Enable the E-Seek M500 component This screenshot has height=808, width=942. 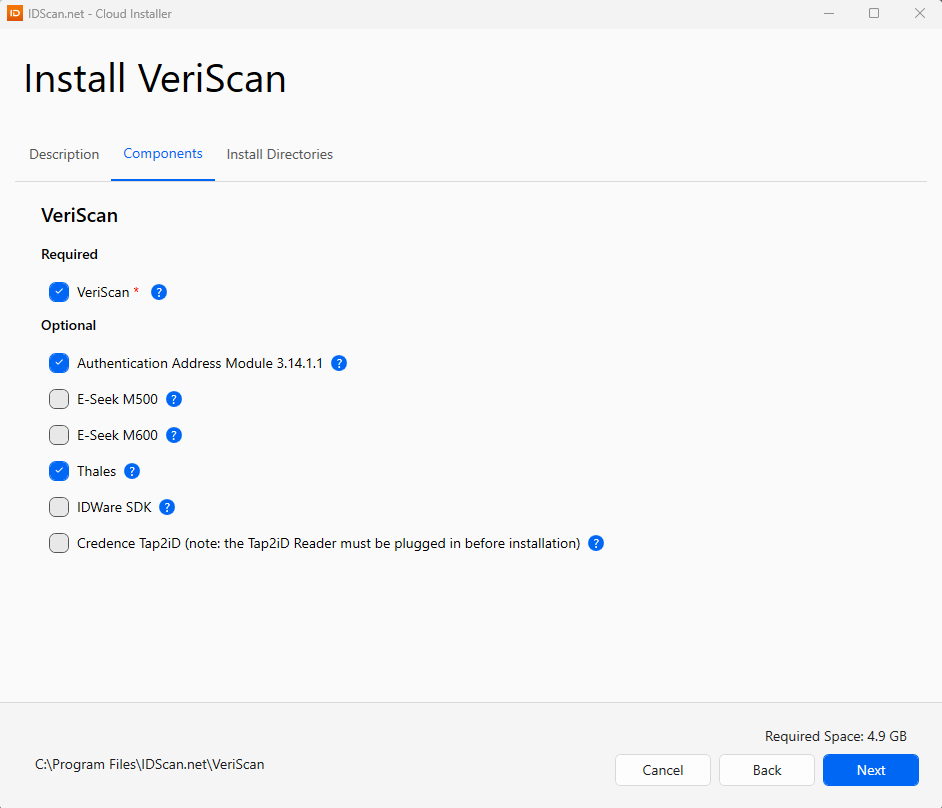59,399
